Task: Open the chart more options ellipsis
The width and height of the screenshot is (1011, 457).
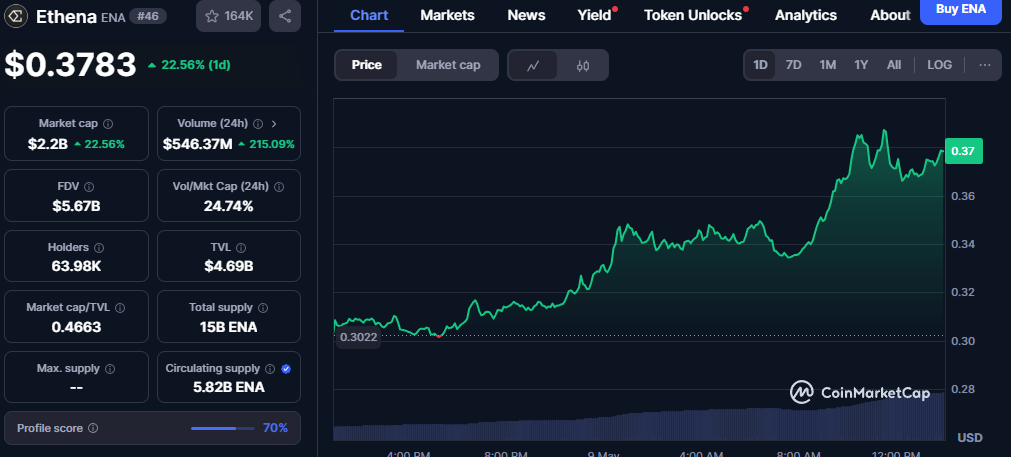Action: [x=985, y=64]
